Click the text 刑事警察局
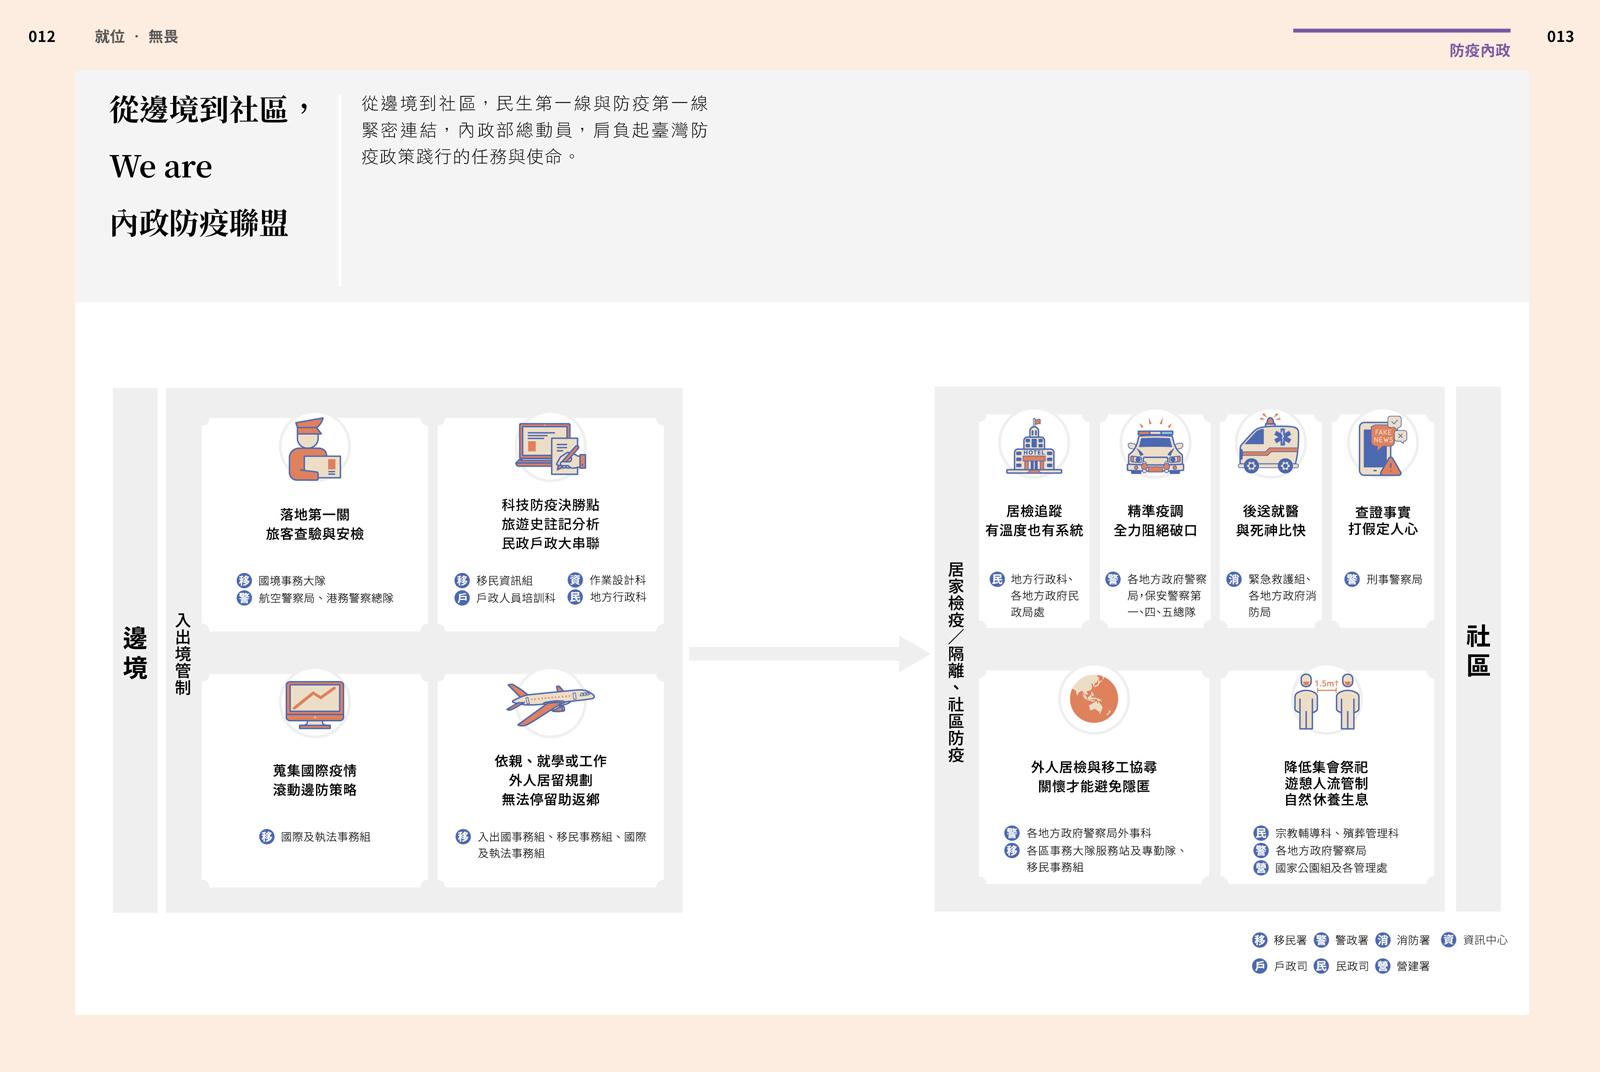 pos(1394,579)
